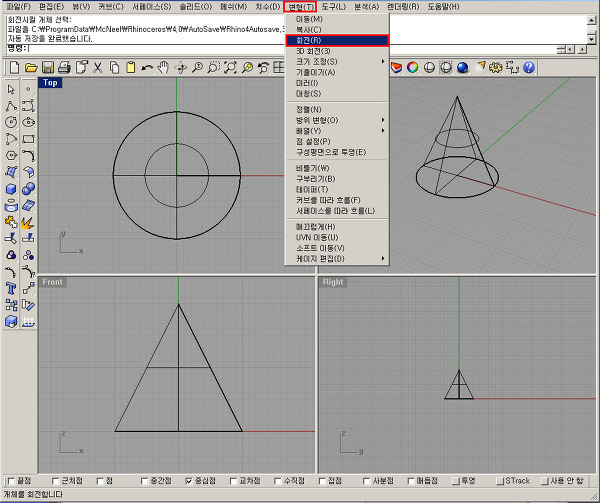The width and height of the screenshot is (600, 503).
Task: Expand the 배열(Y) submenu
Action: 337,131
